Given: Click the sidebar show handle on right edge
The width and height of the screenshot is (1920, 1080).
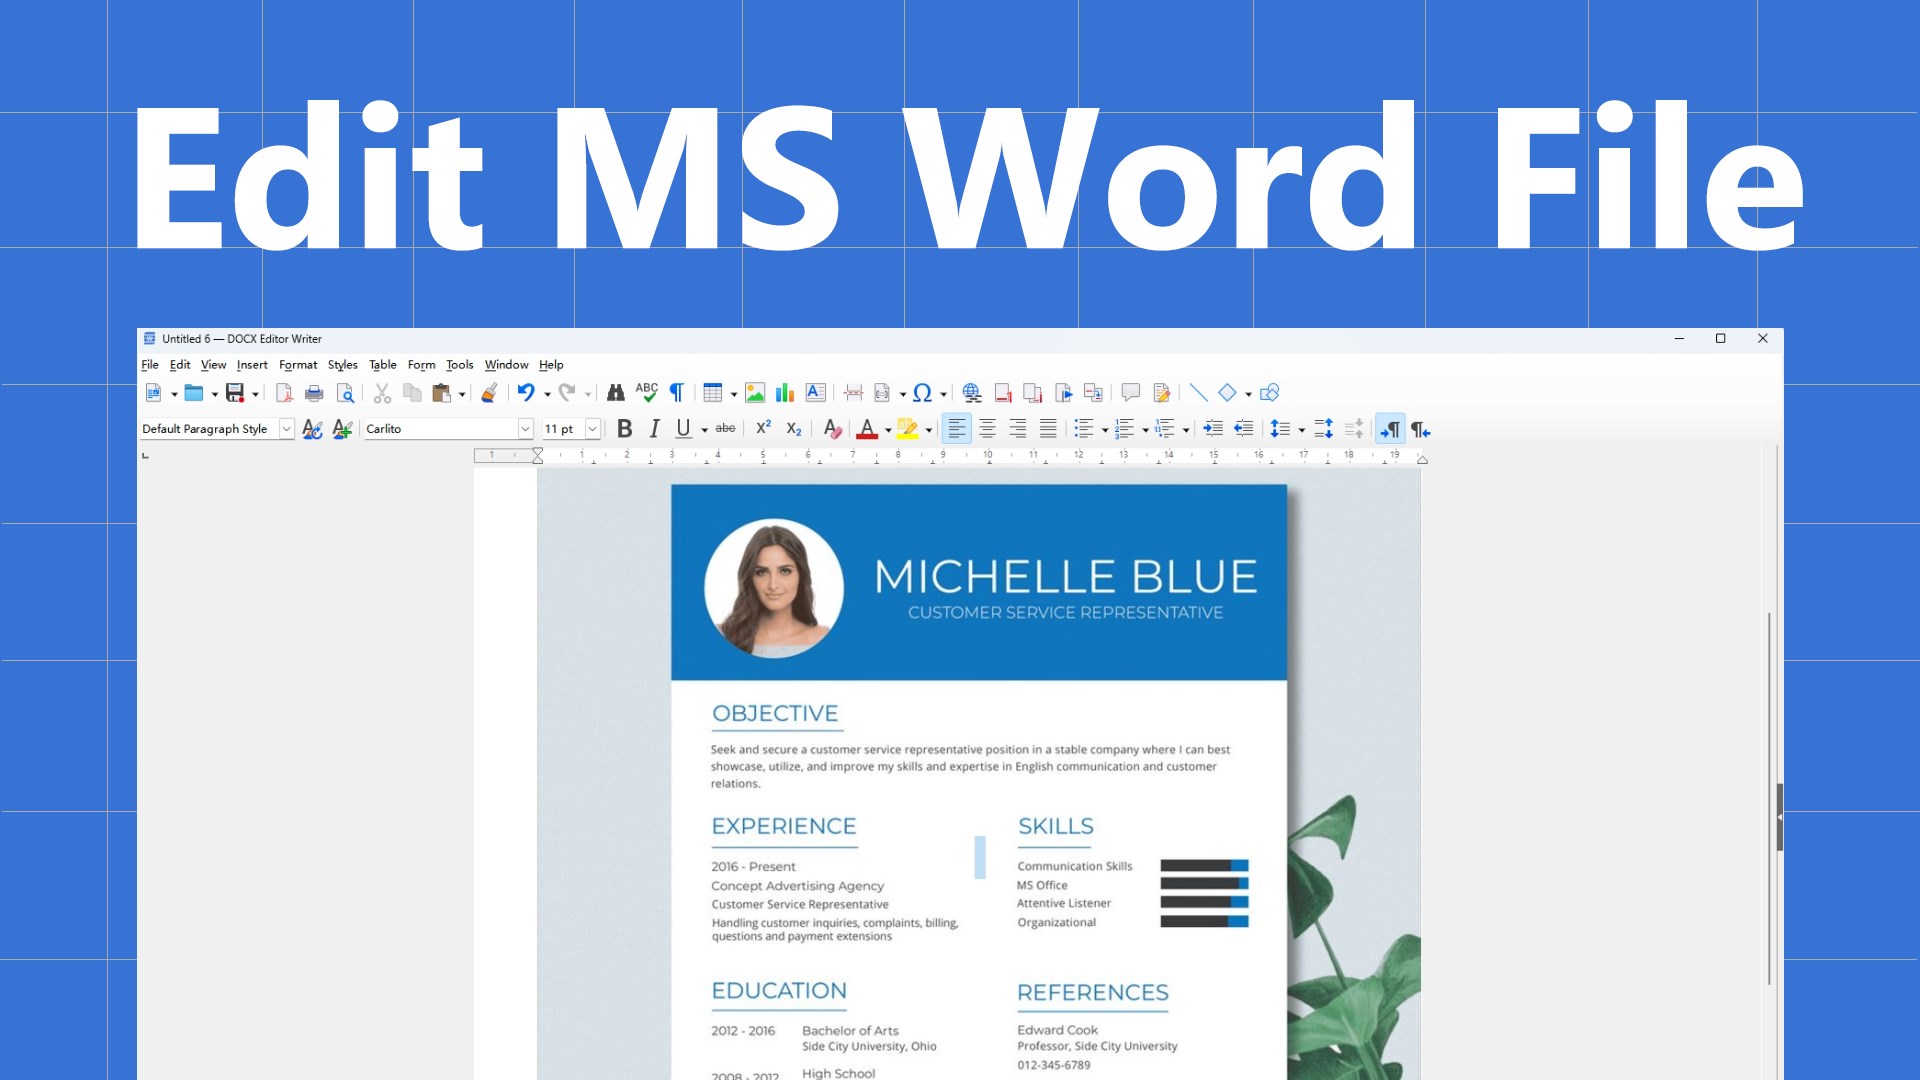Looking at the screenshot, I should (1780, 817).
